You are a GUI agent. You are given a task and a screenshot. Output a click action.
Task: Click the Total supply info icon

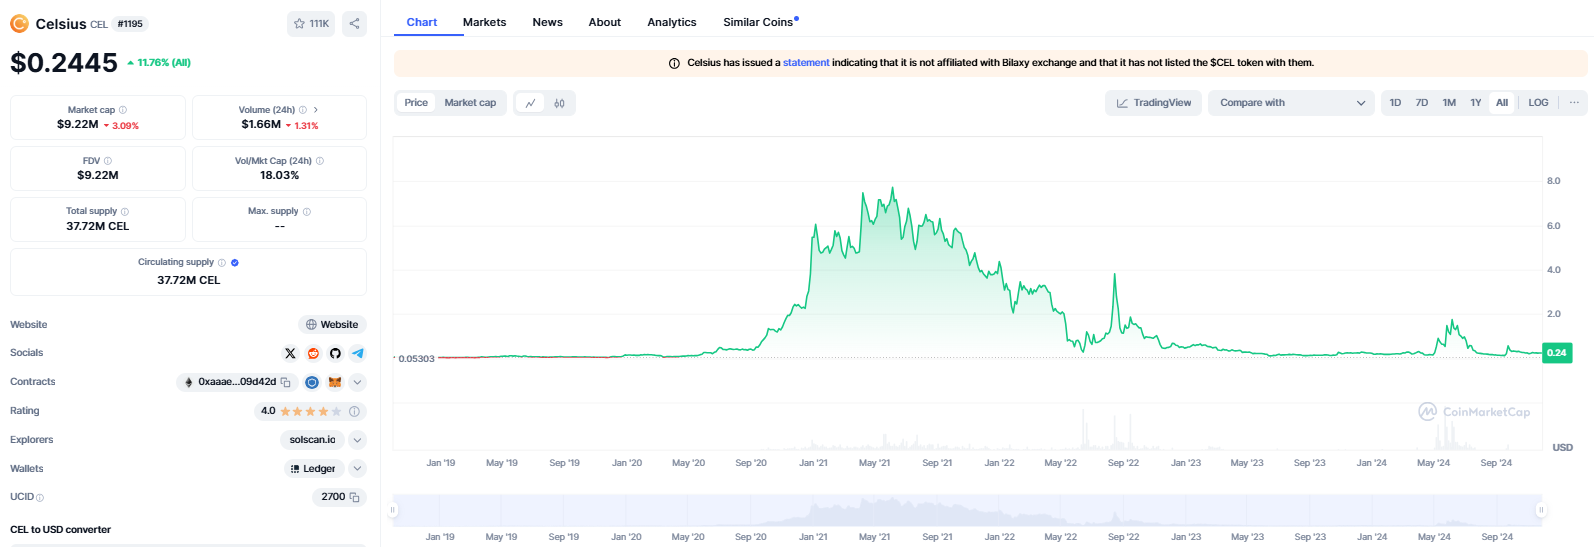pos(125,212)
